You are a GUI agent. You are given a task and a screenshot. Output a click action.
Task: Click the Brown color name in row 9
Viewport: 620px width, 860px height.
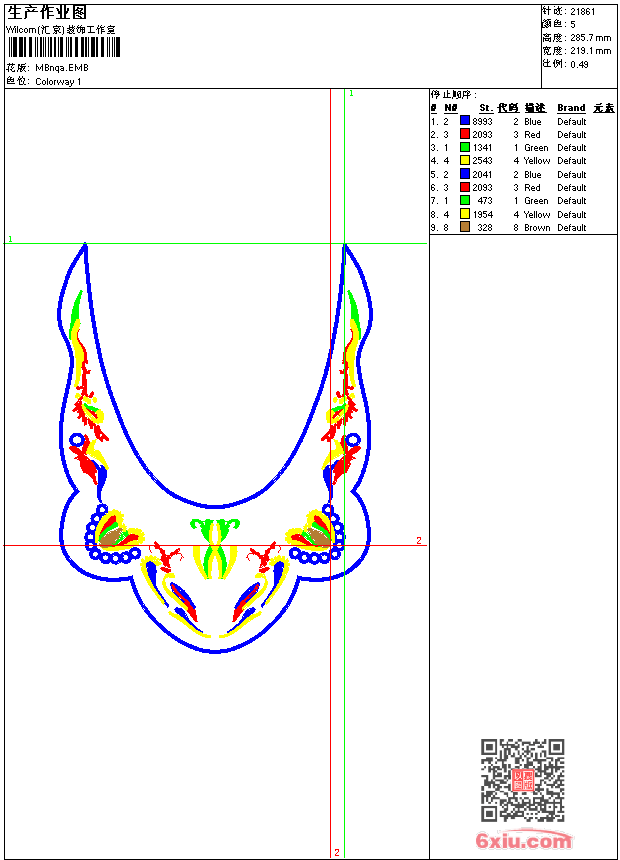(537, 228)
